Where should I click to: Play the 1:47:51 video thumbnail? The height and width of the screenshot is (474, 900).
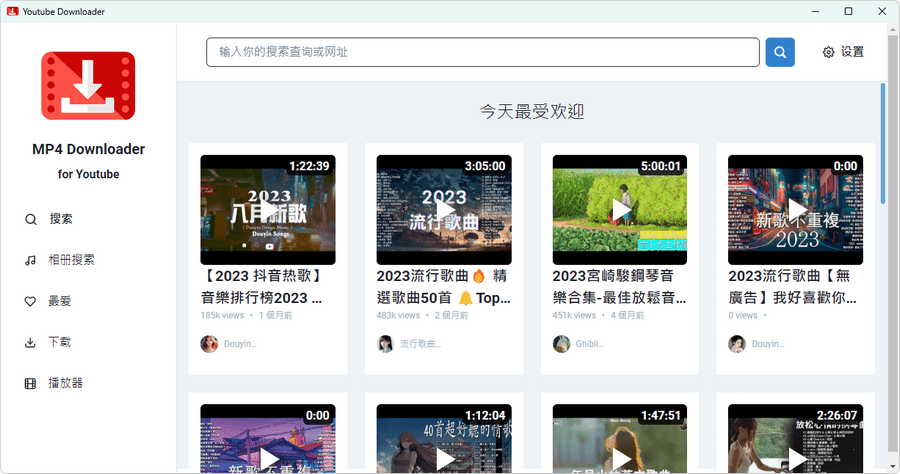coord(620,438)
